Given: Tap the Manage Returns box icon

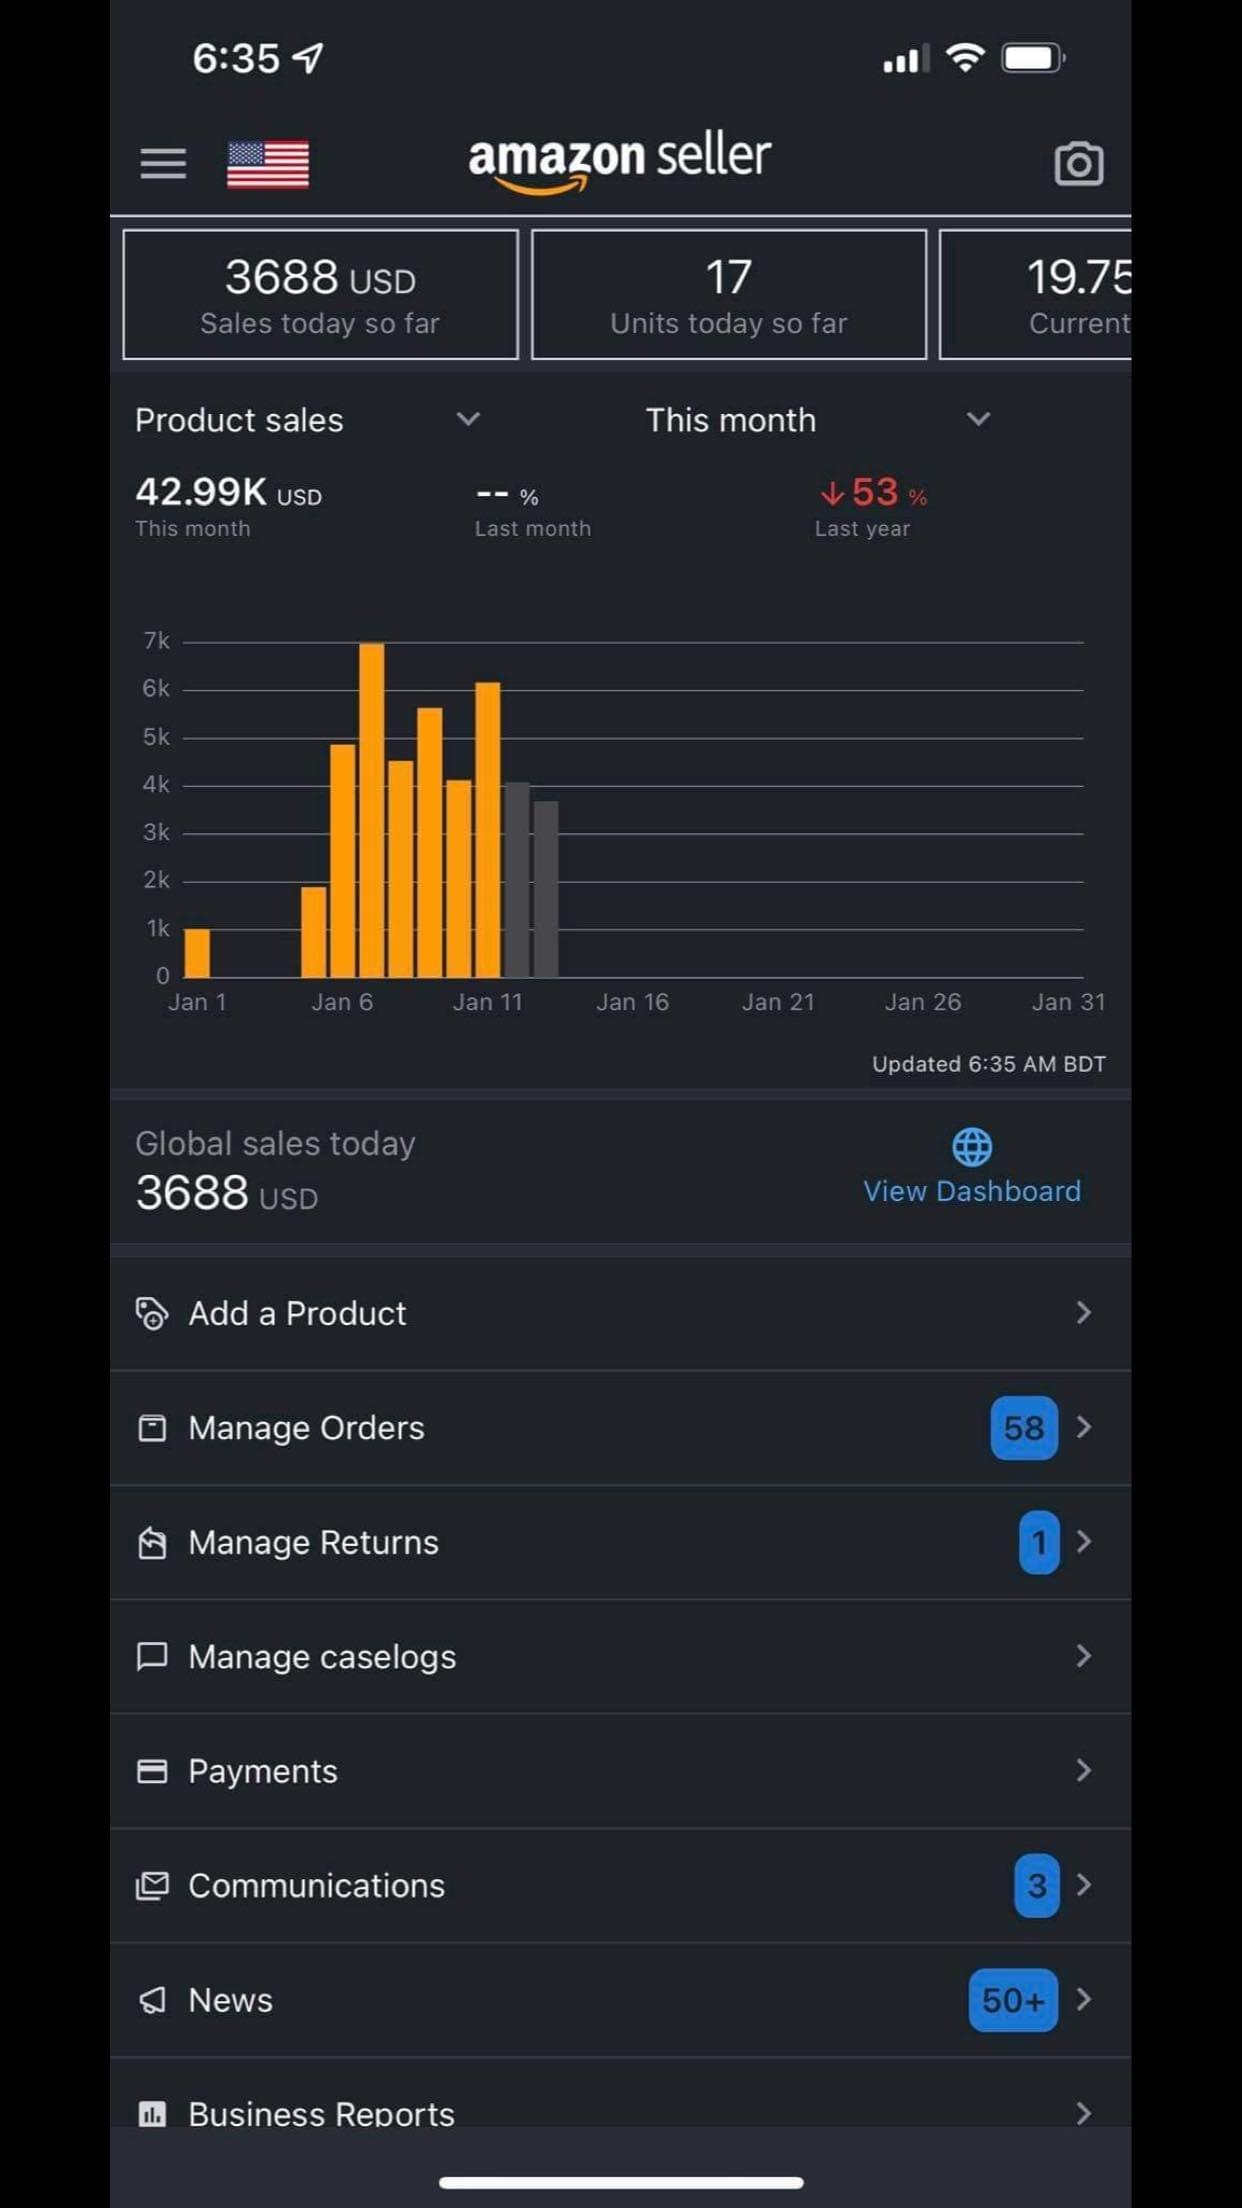Looking at the screenshot, I should click(152, 1542).
